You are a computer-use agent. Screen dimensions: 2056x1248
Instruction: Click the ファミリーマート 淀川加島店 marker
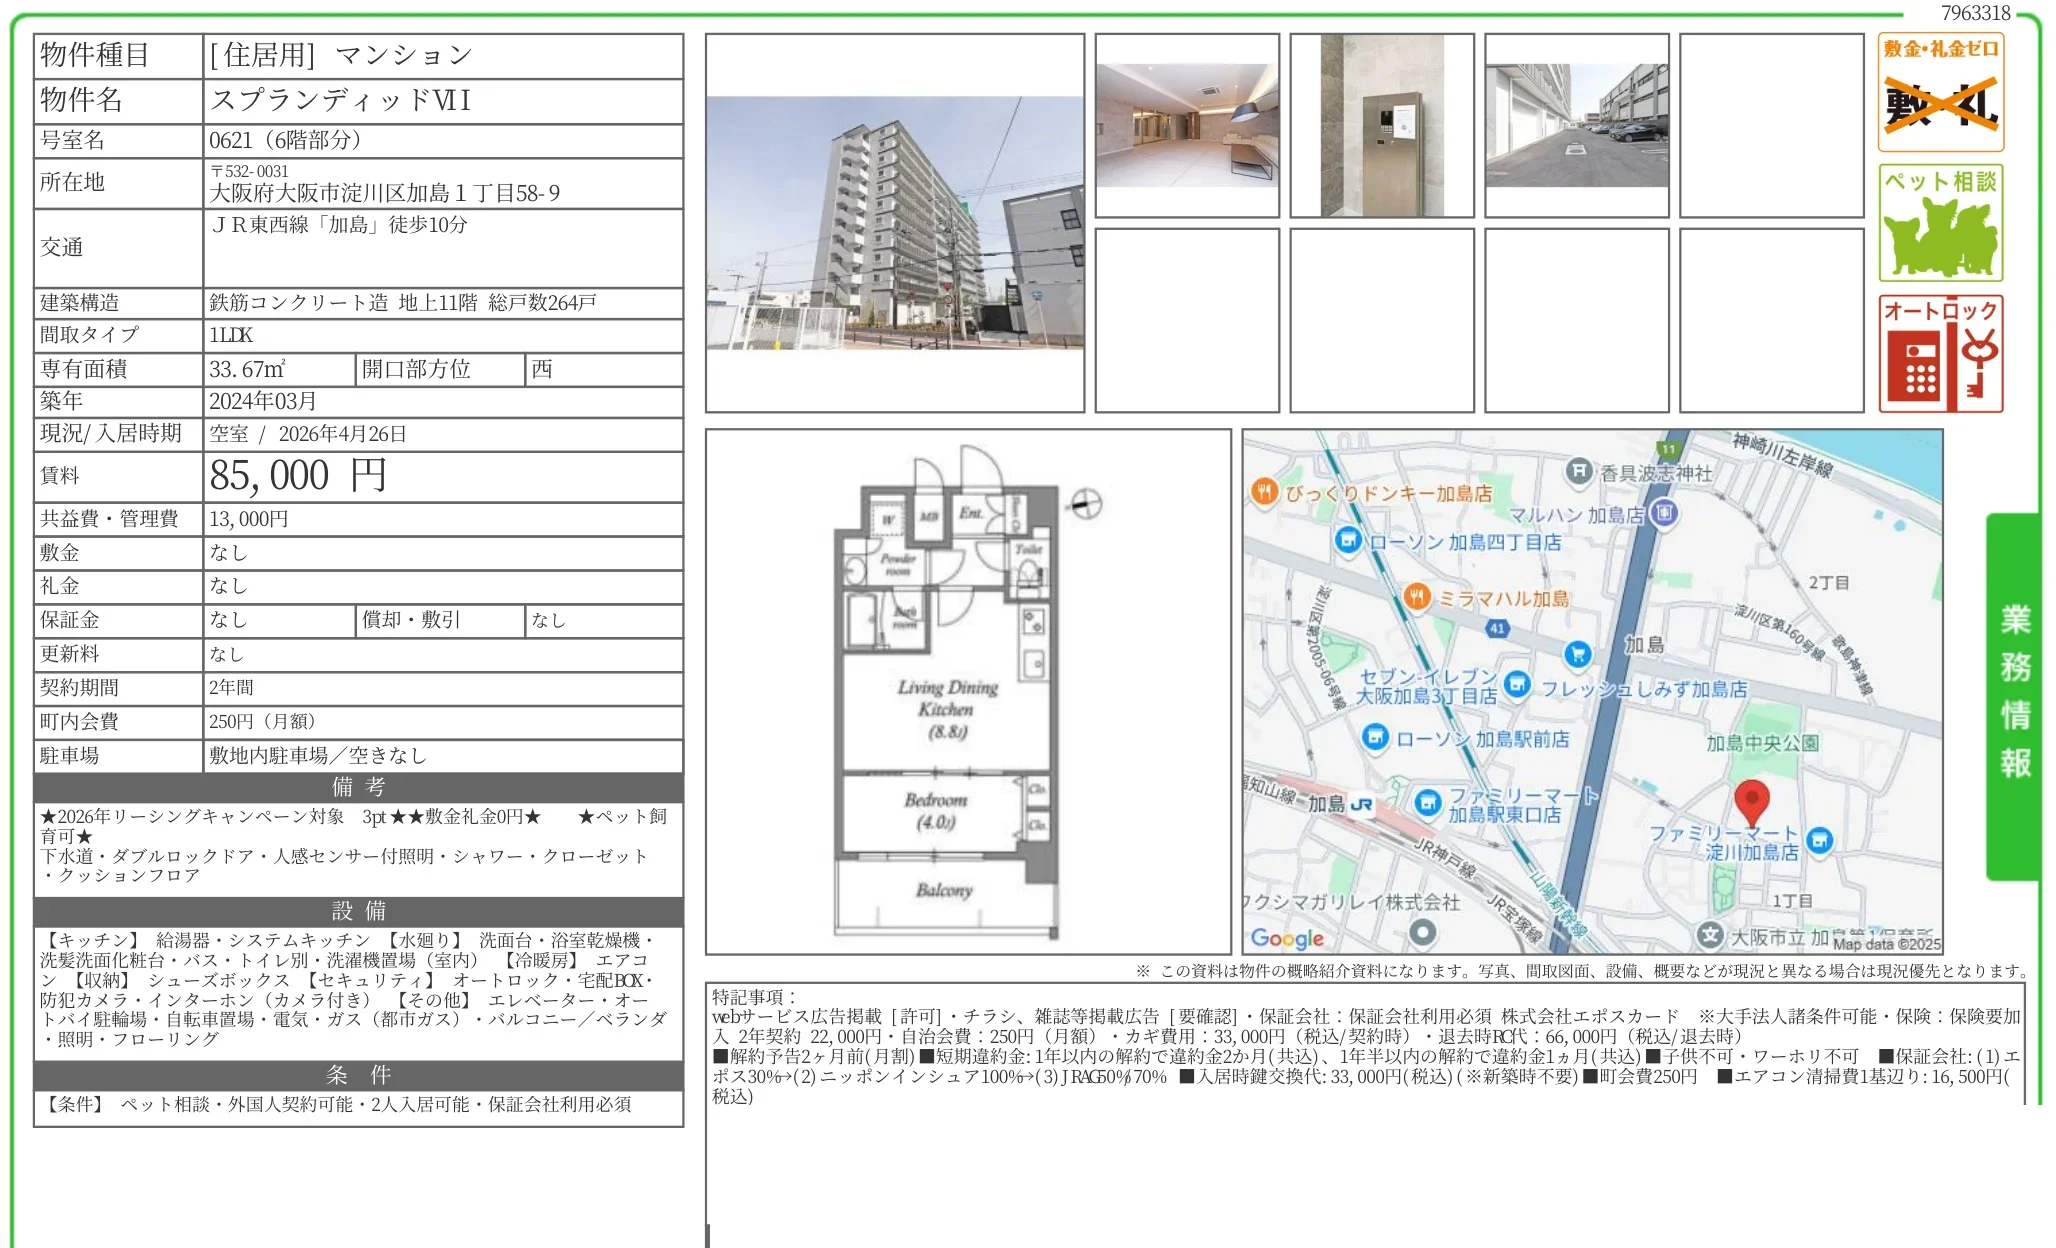pyautogui.click(x=1820, y=840)
